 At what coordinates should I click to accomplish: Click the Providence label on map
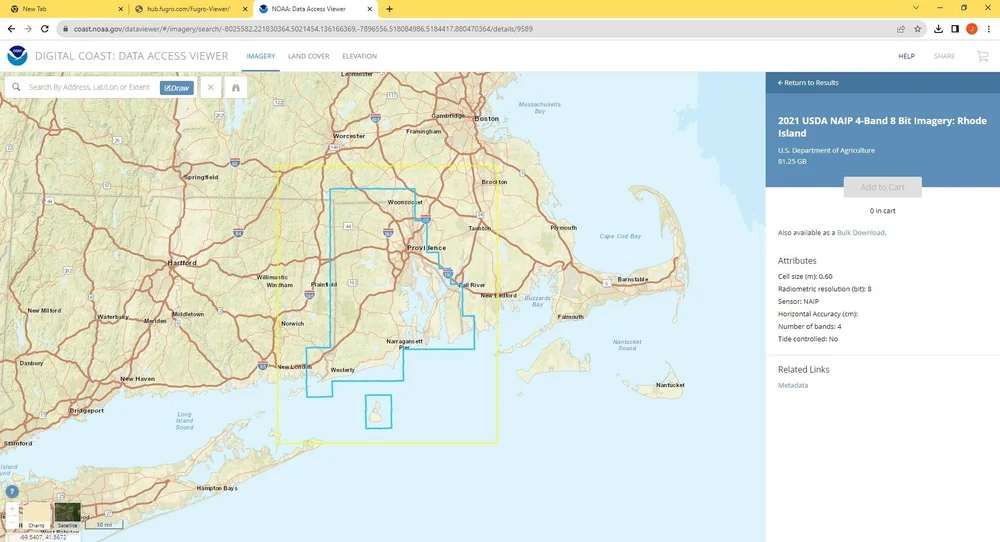point(427,247)
